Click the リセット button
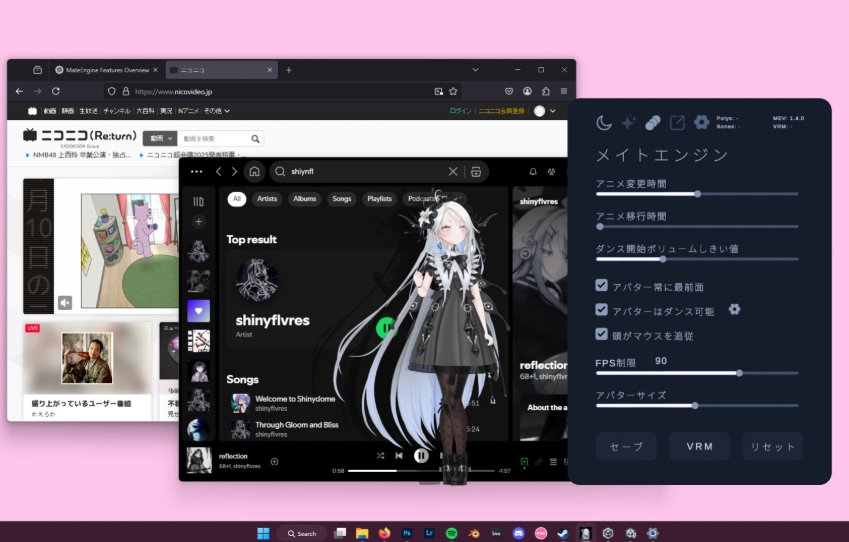Viewport: 849px width, 542px height. [773, 447]
